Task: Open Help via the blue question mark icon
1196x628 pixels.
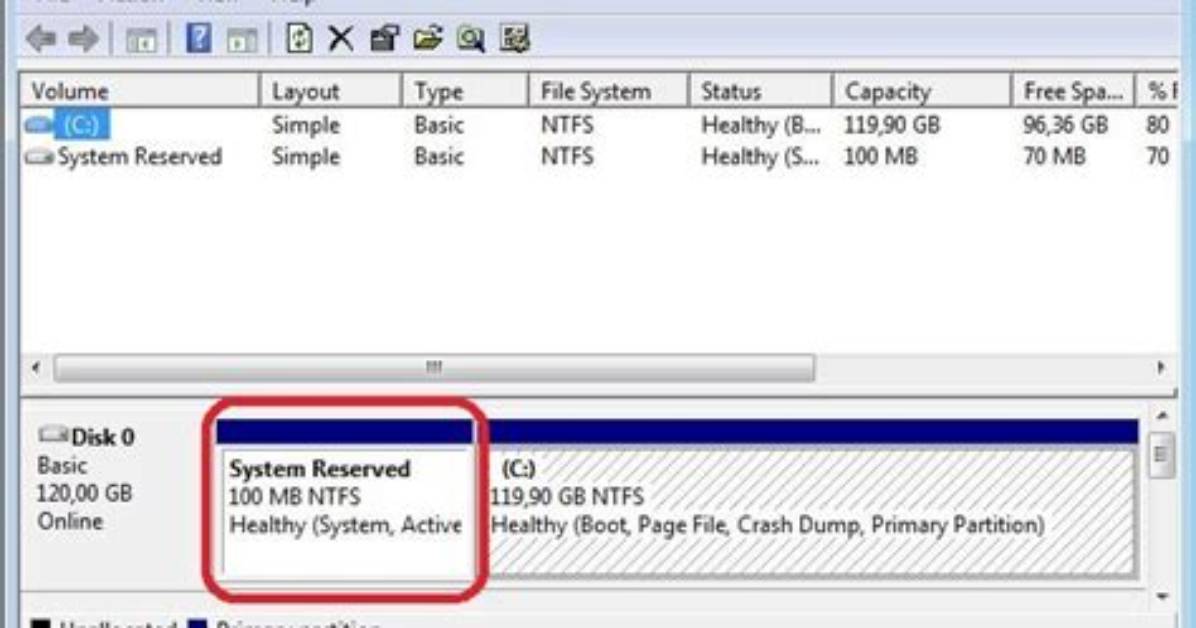Action: tap(198, 37)
